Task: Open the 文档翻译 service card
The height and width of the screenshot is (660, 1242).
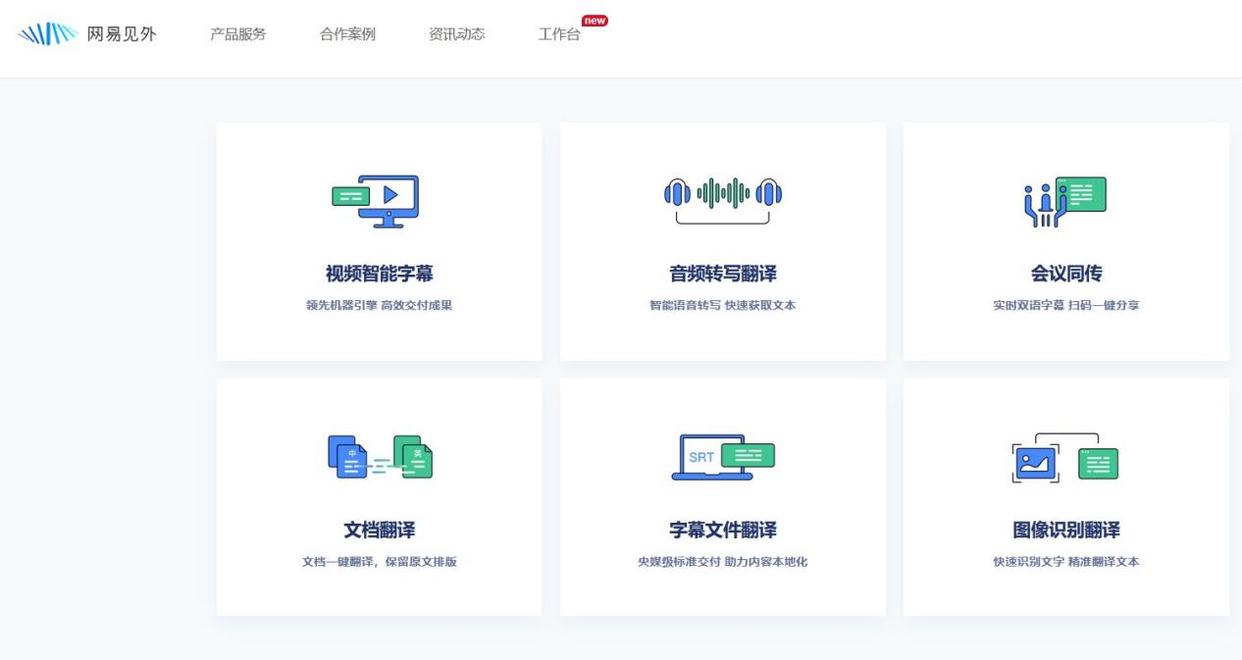Action: 379,496
